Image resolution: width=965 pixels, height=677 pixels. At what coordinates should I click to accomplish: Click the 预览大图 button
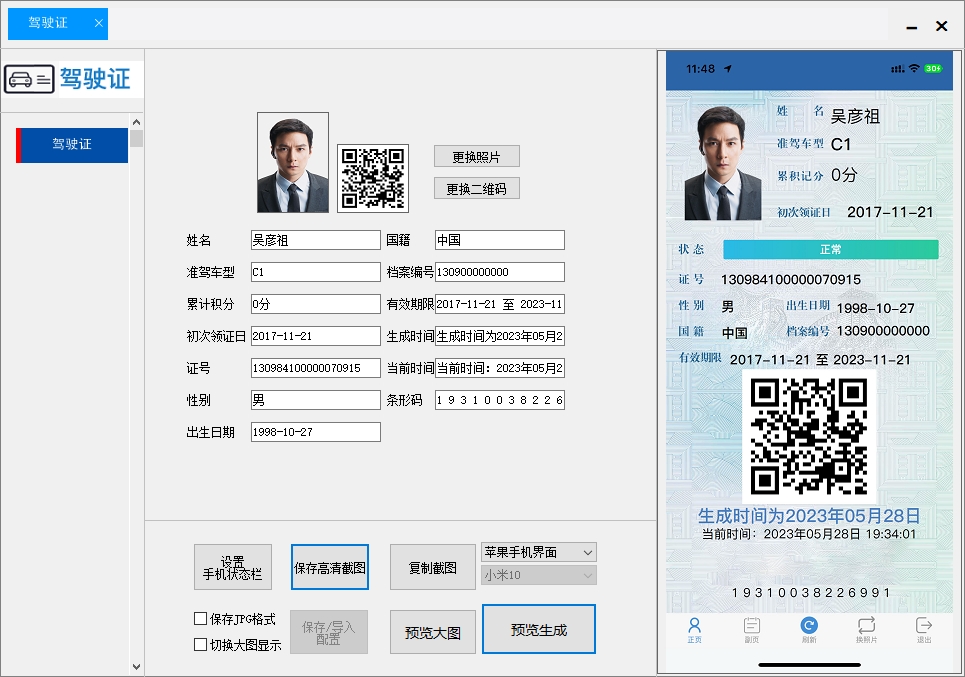[432, 630]
